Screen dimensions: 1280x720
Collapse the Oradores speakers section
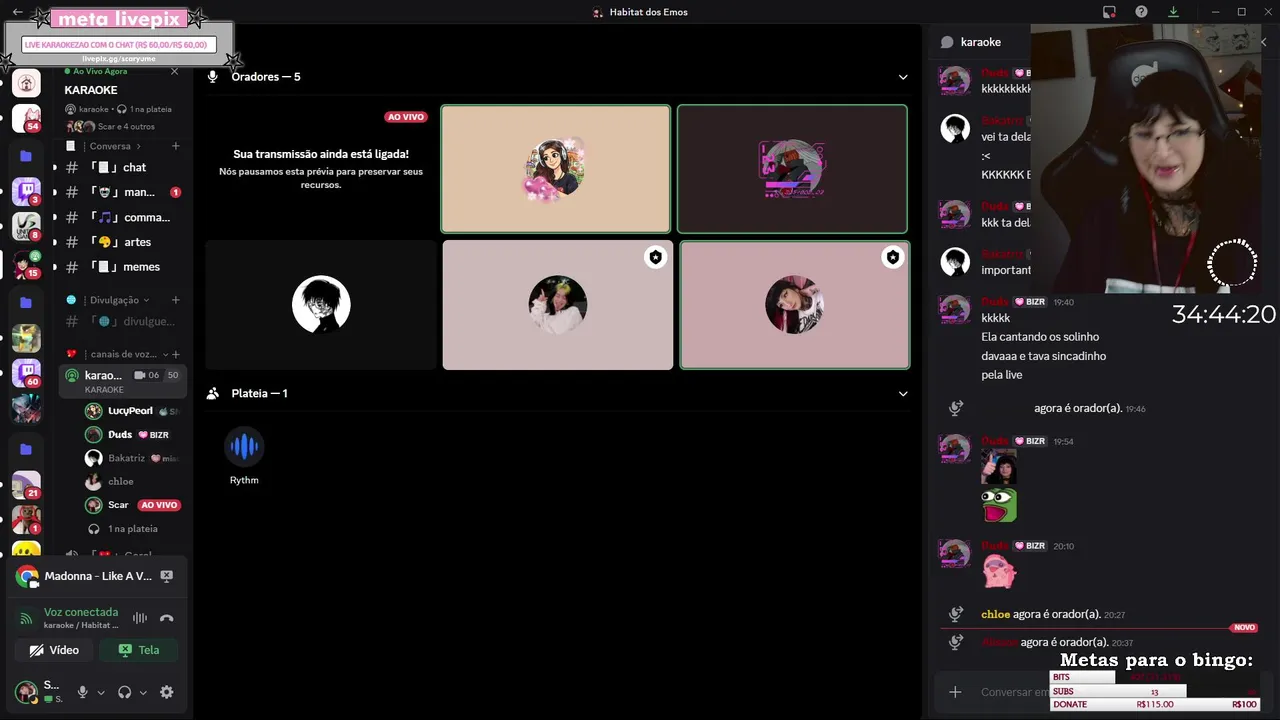[x=903, y=77]
